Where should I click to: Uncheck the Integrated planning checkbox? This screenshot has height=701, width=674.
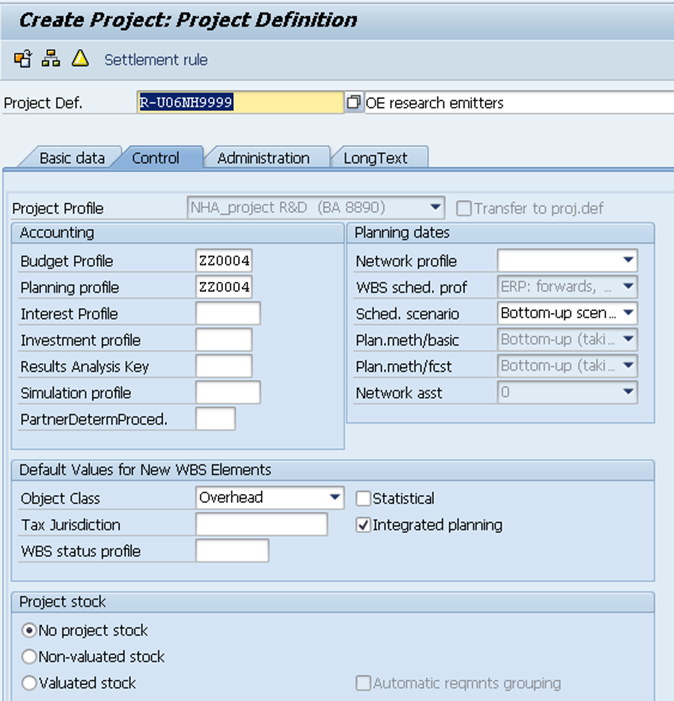click(x=364, y=525)
